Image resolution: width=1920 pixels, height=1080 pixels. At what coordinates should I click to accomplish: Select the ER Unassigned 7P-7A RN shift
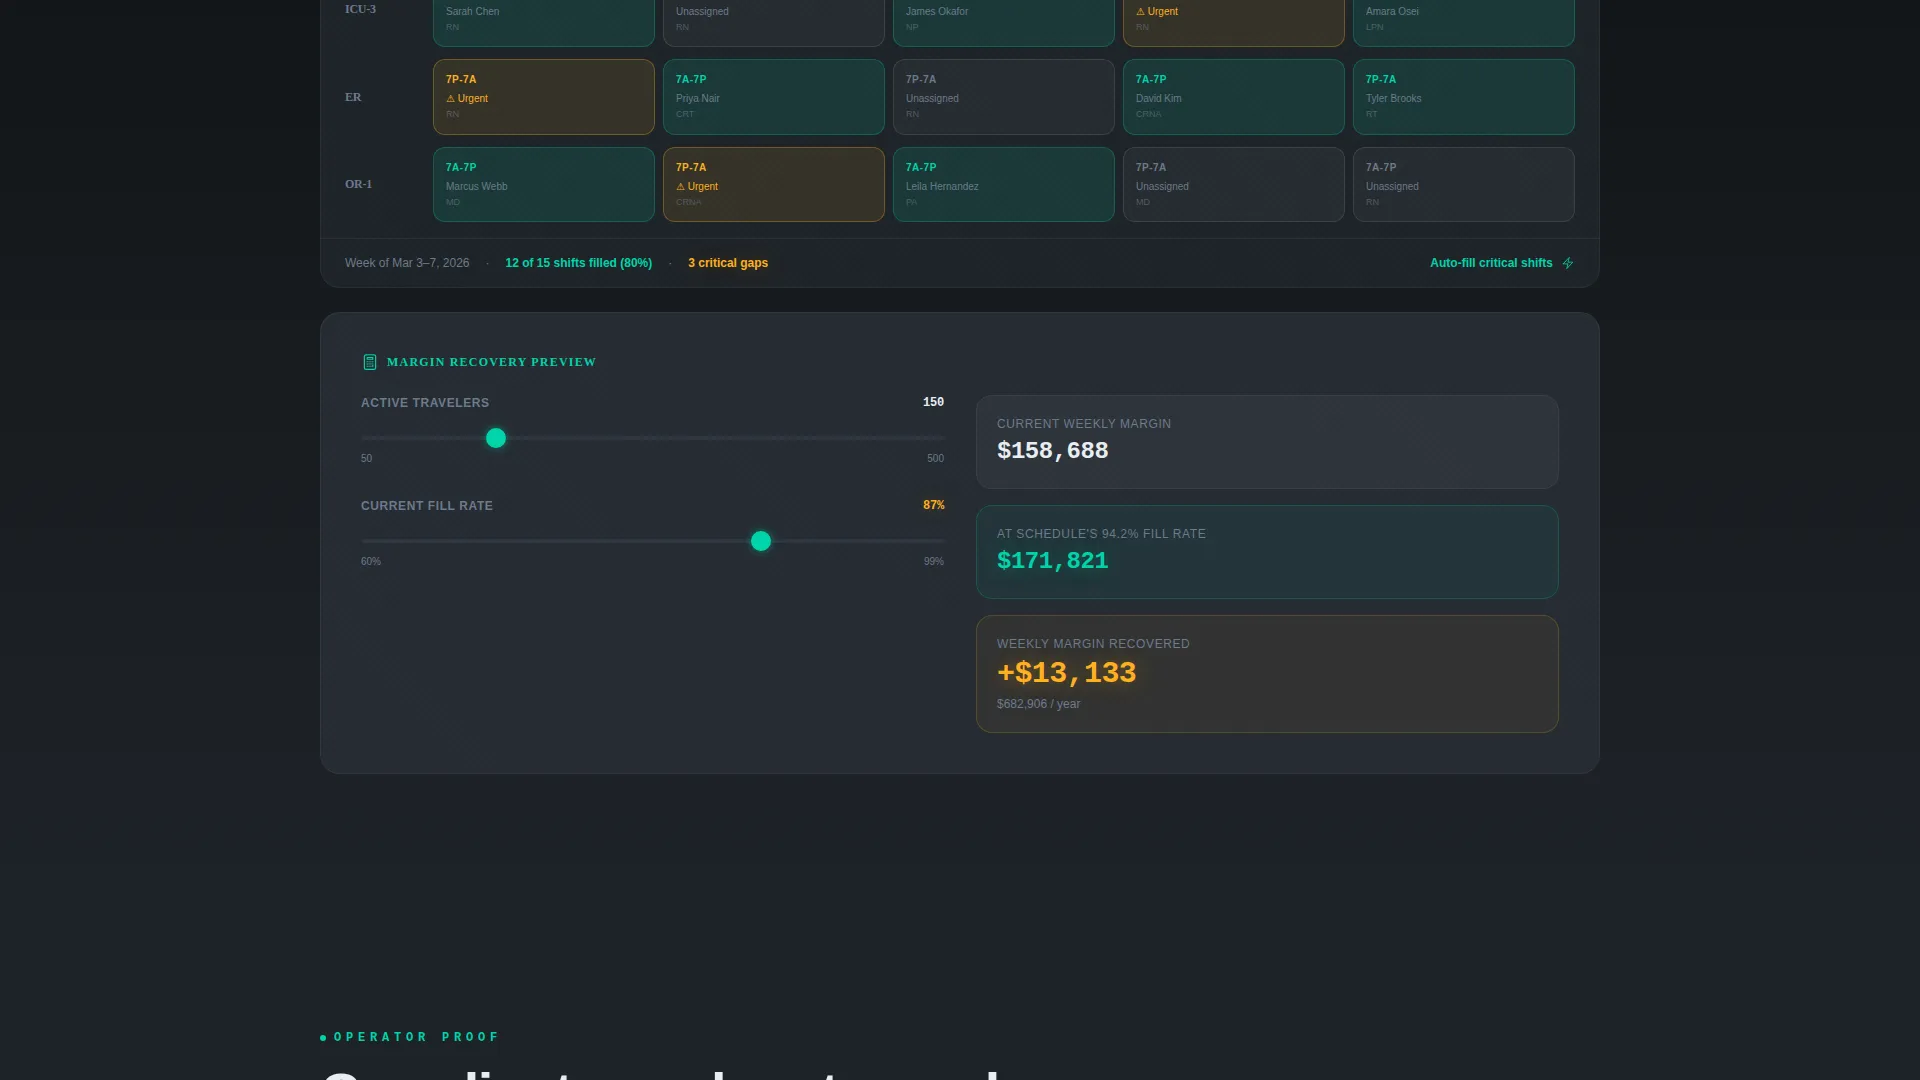coord(1004,97)
